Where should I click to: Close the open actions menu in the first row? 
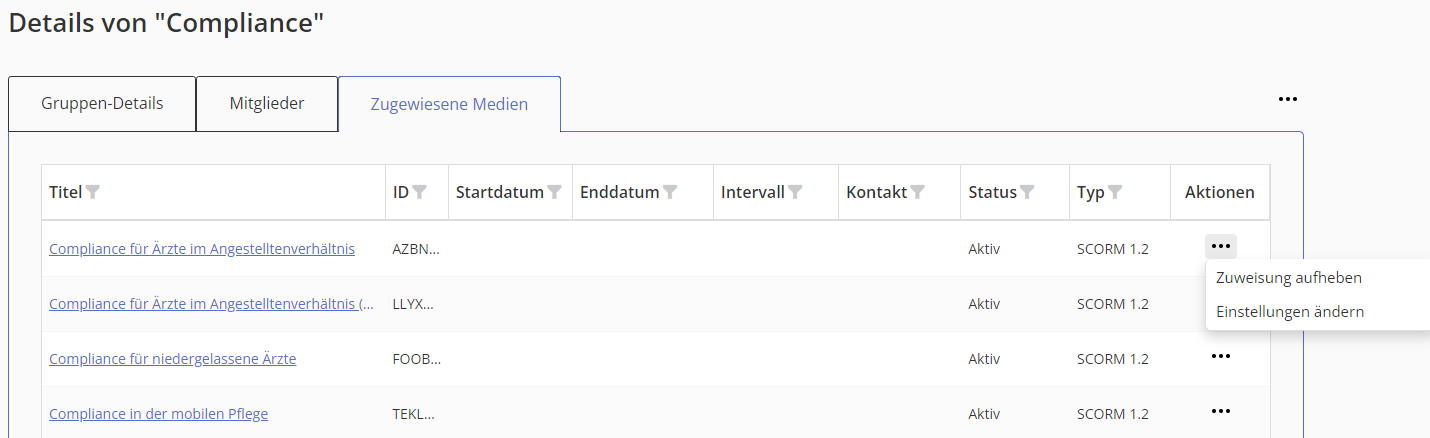pyautogui.click(x=1220, y=246)
